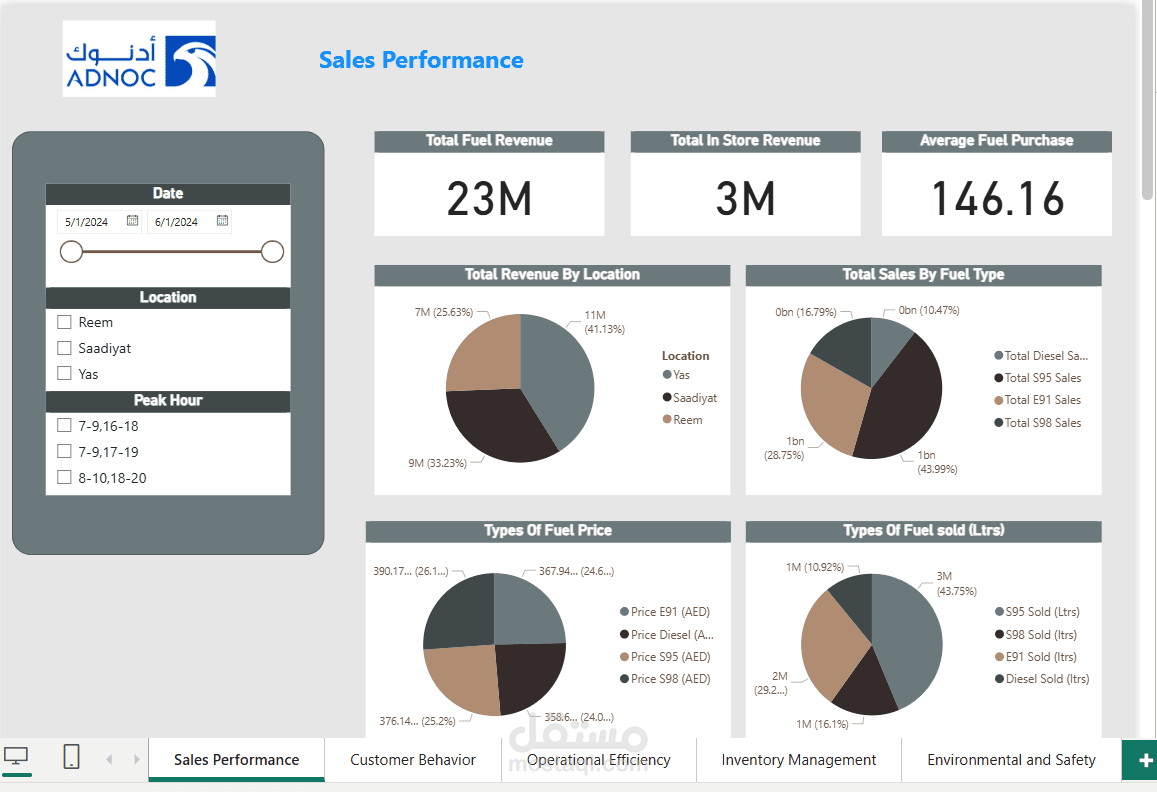This screenshot has height=792, width=1157.
Task: Select Total S95 Sales legend item
Action: tap(1037, 378)
